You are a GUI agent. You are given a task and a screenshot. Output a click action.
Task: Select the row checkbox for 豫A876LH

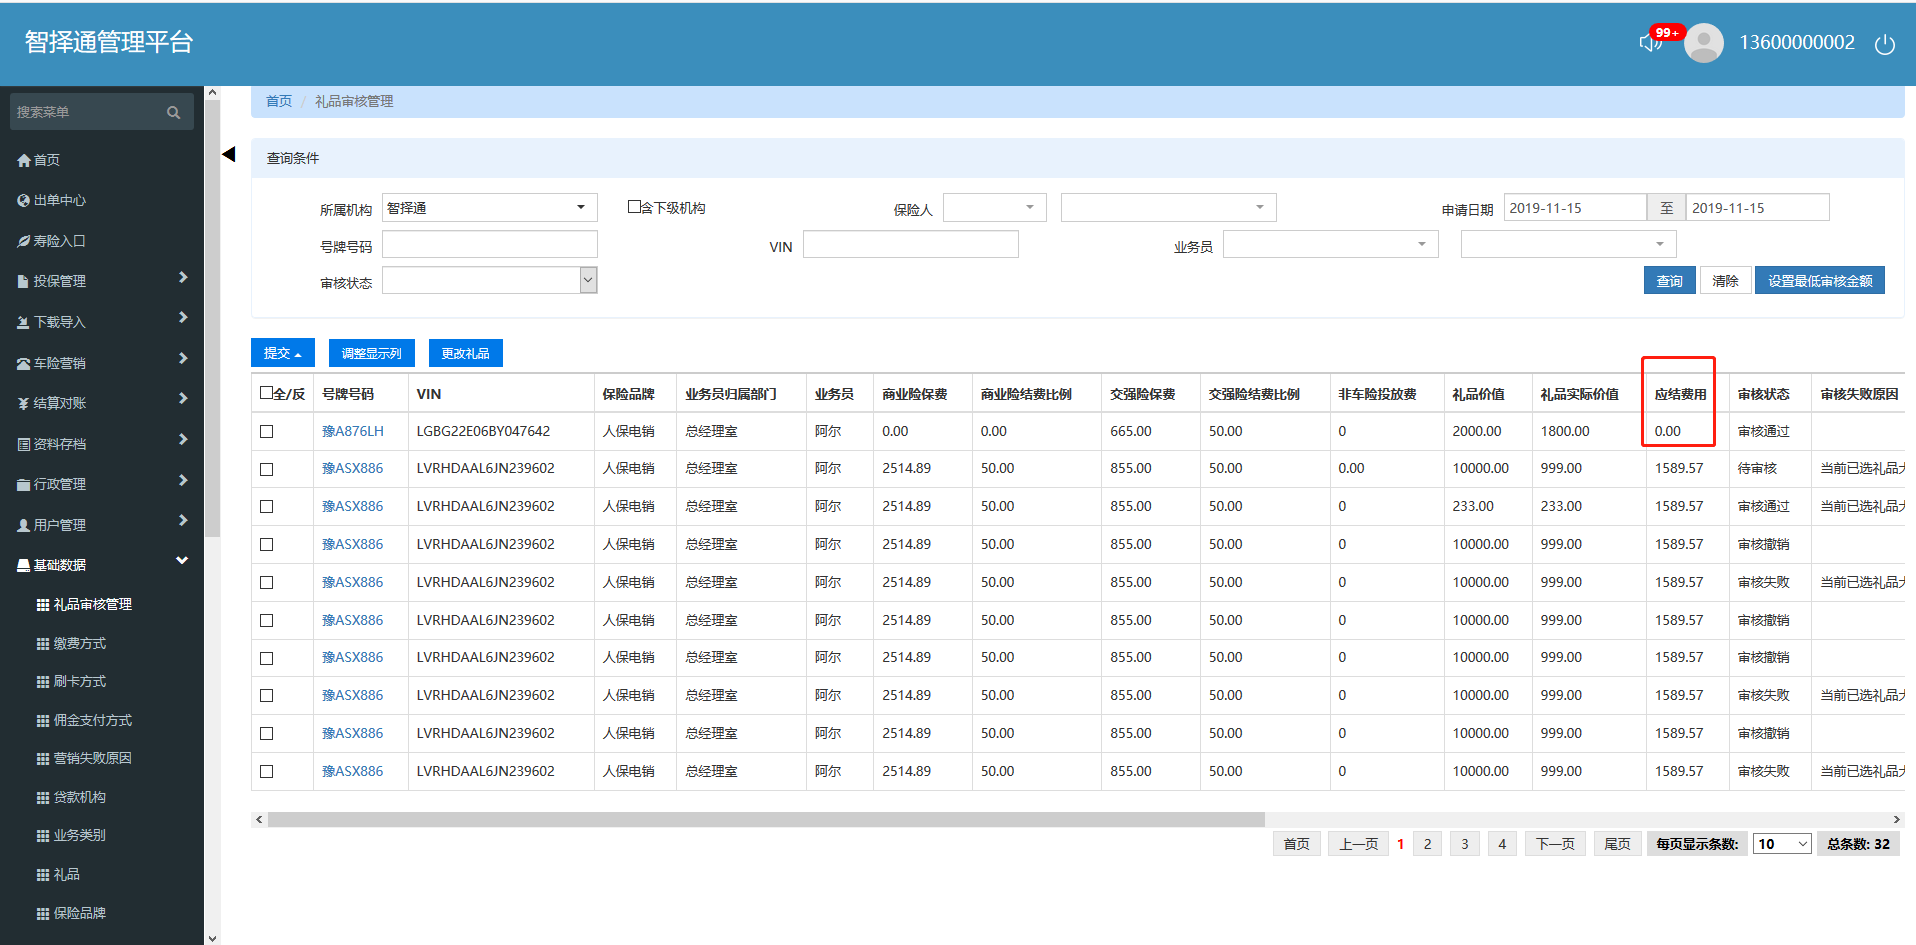pos(267,431)
